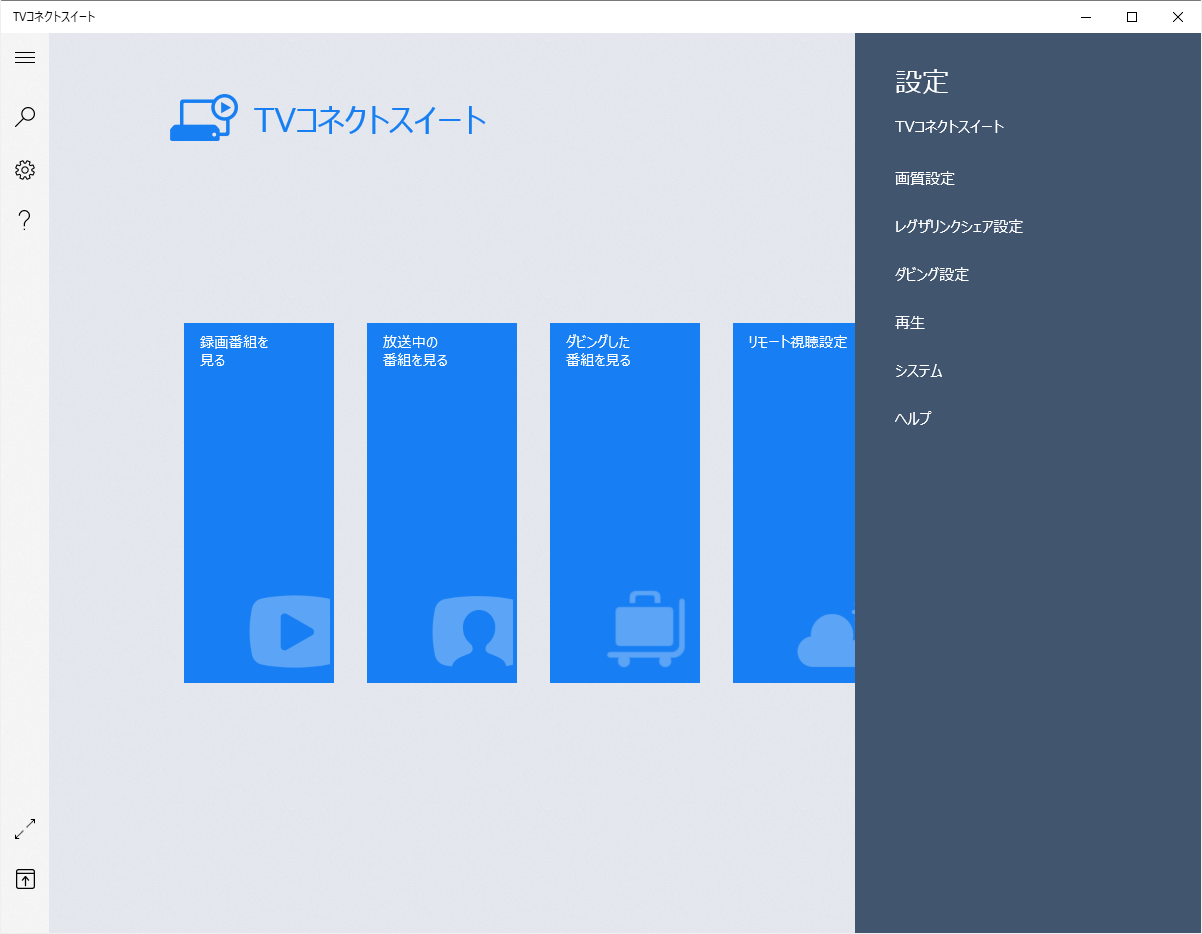Open help via question mark icon
The image size is (1202, 934).
click(x=25, y=220)
